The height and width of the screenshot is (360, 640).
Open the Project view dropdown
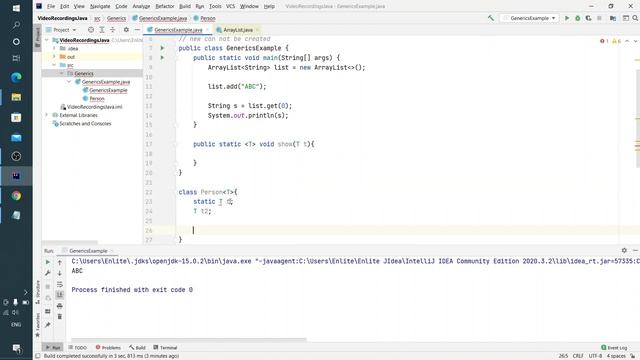[61, 30]
